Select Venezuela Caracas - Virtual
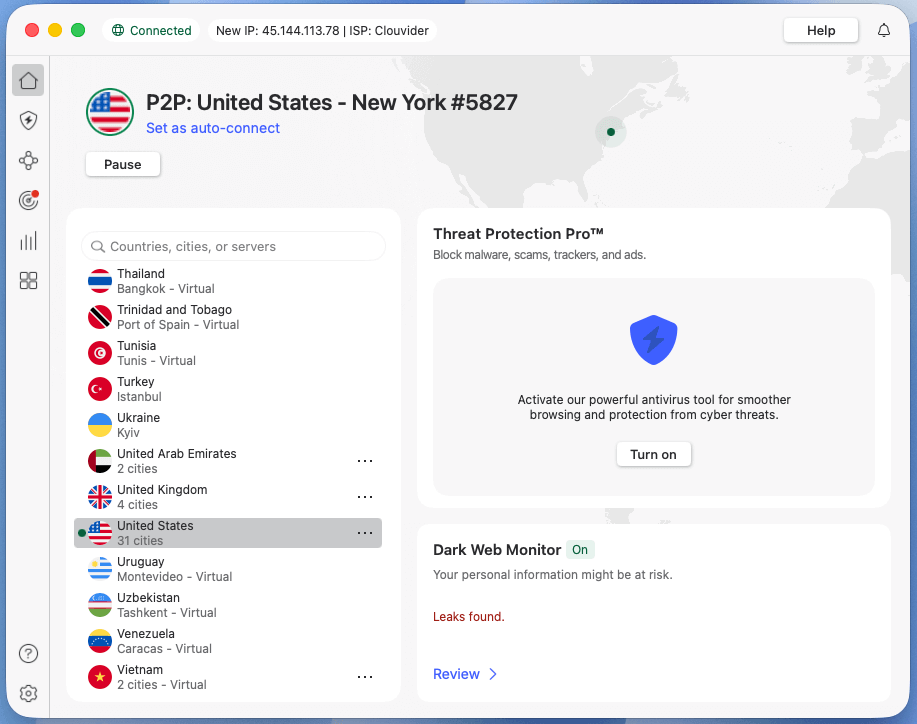This screenshot has height=724, width=917. tap(228, 641)
